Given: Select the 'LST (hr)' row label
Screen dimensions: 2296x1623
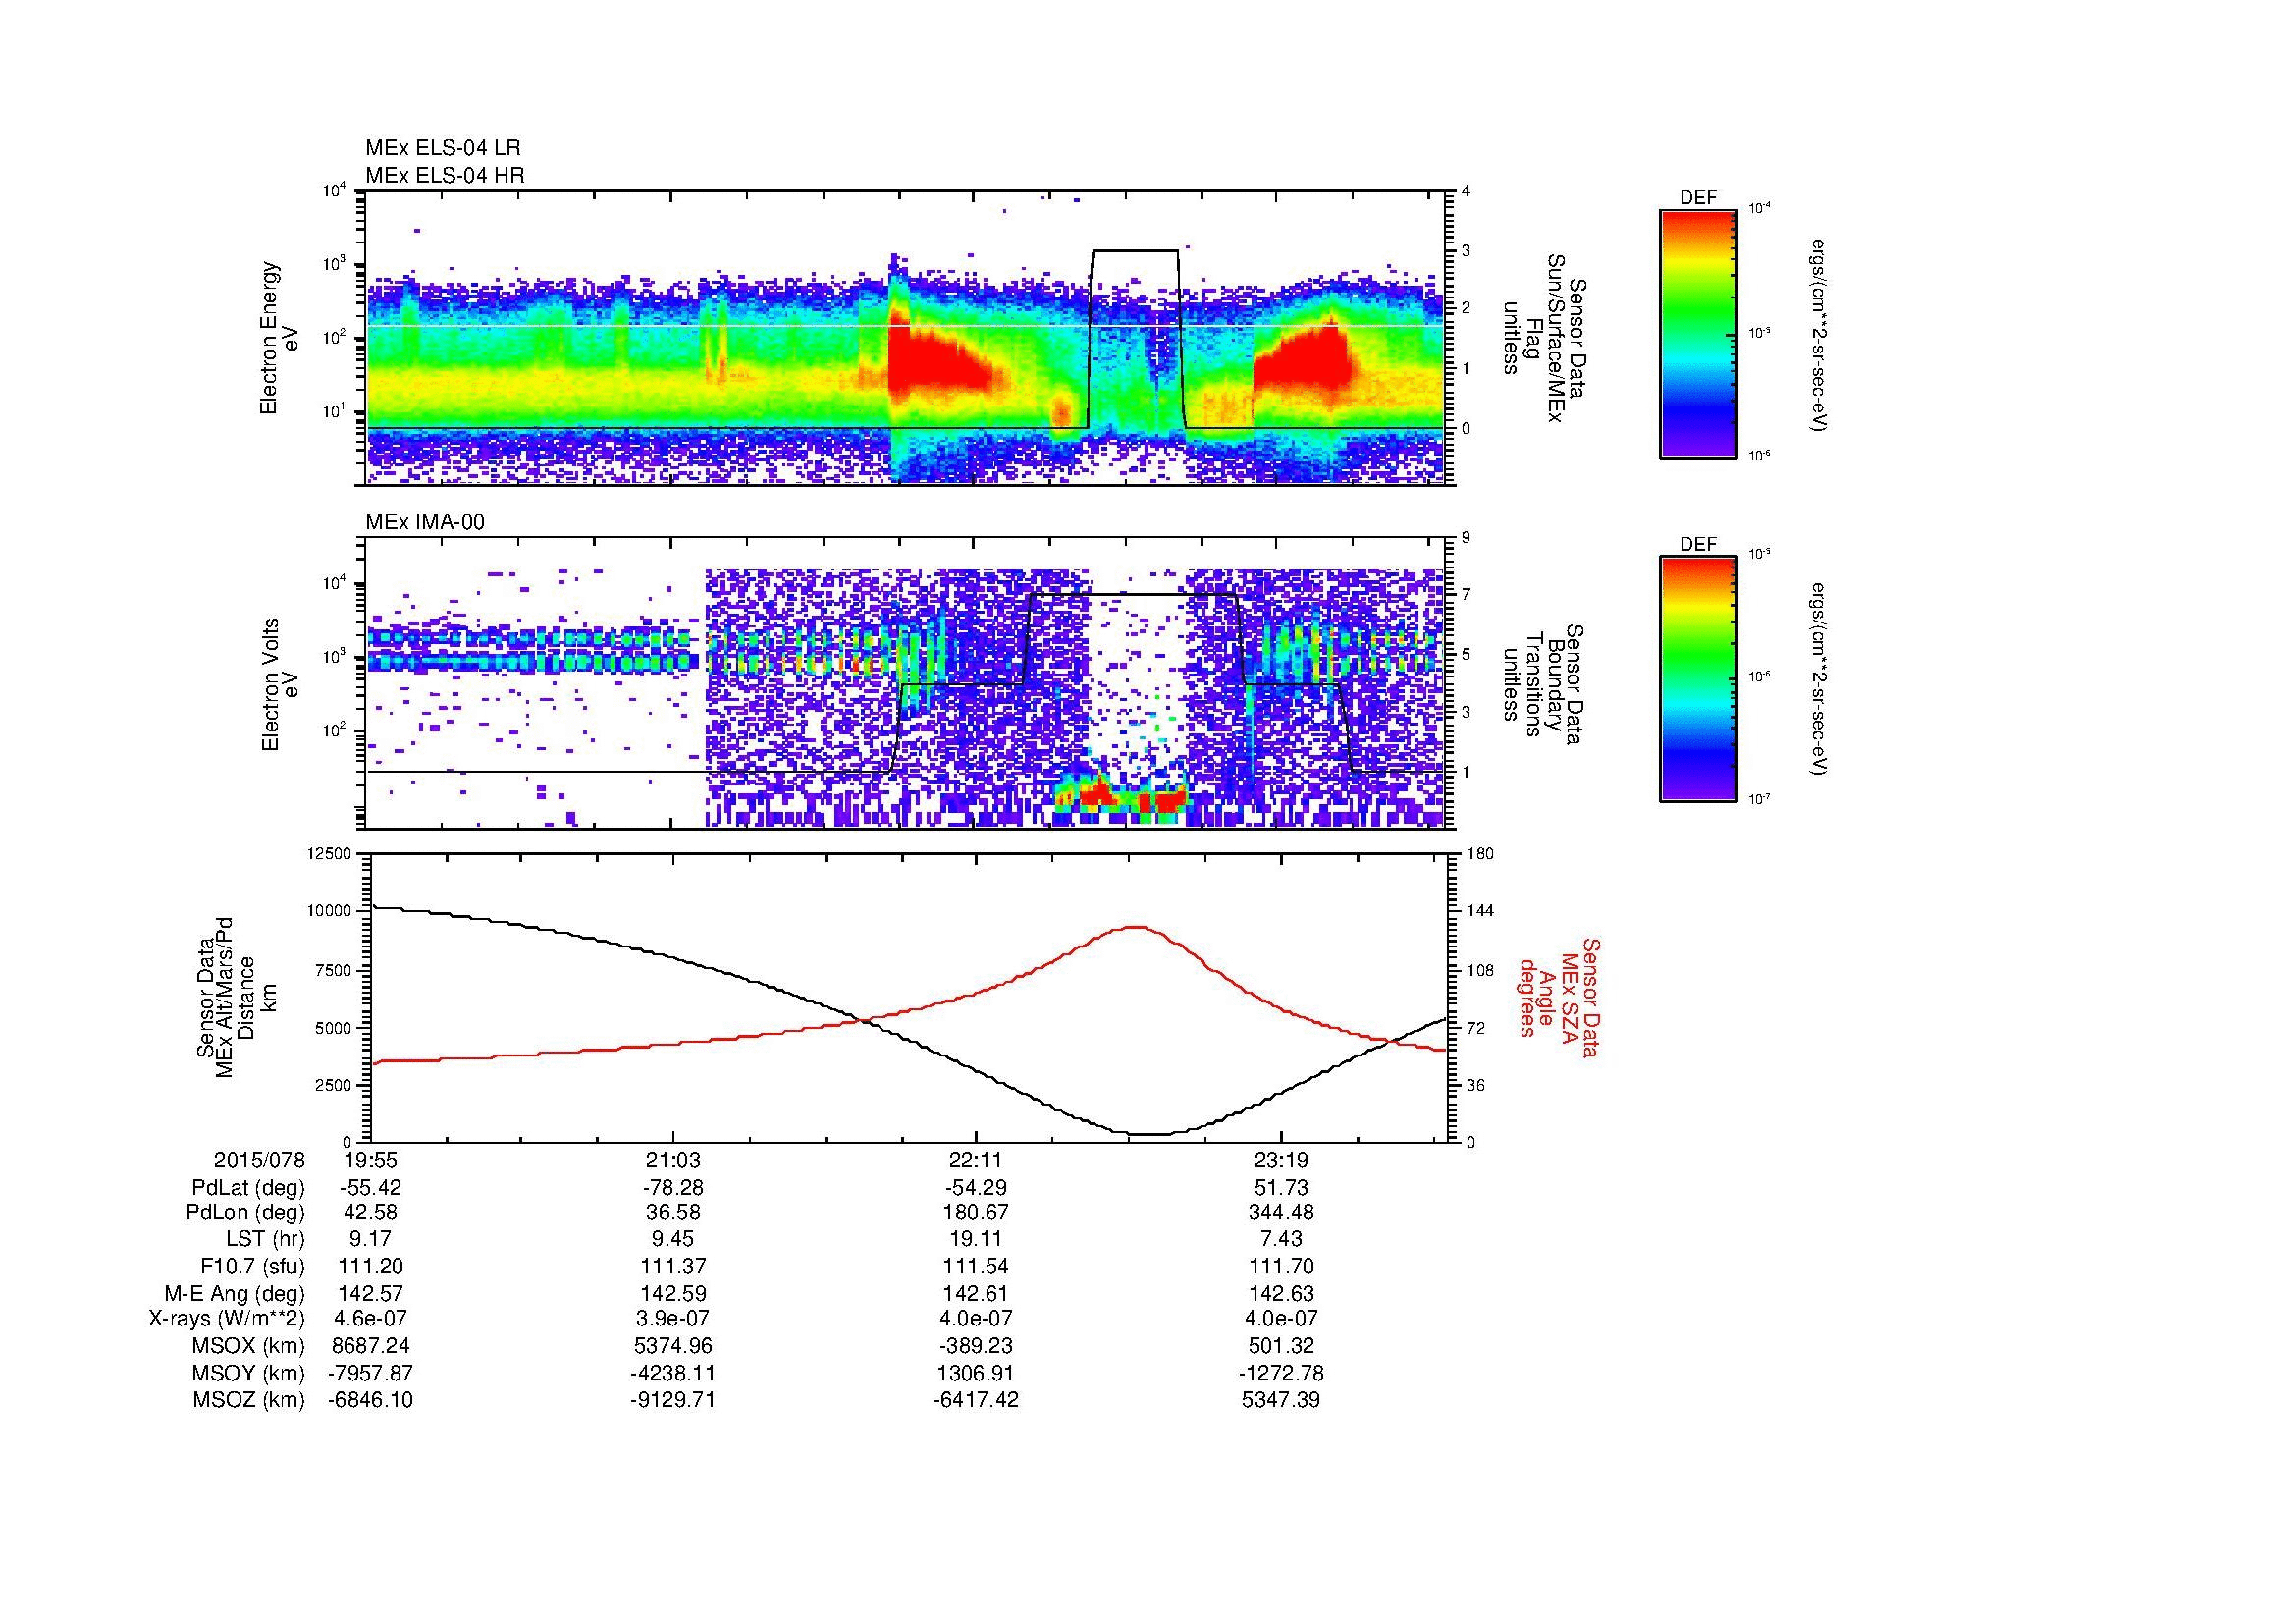Looking at the screenshot, I should 266,1240.
